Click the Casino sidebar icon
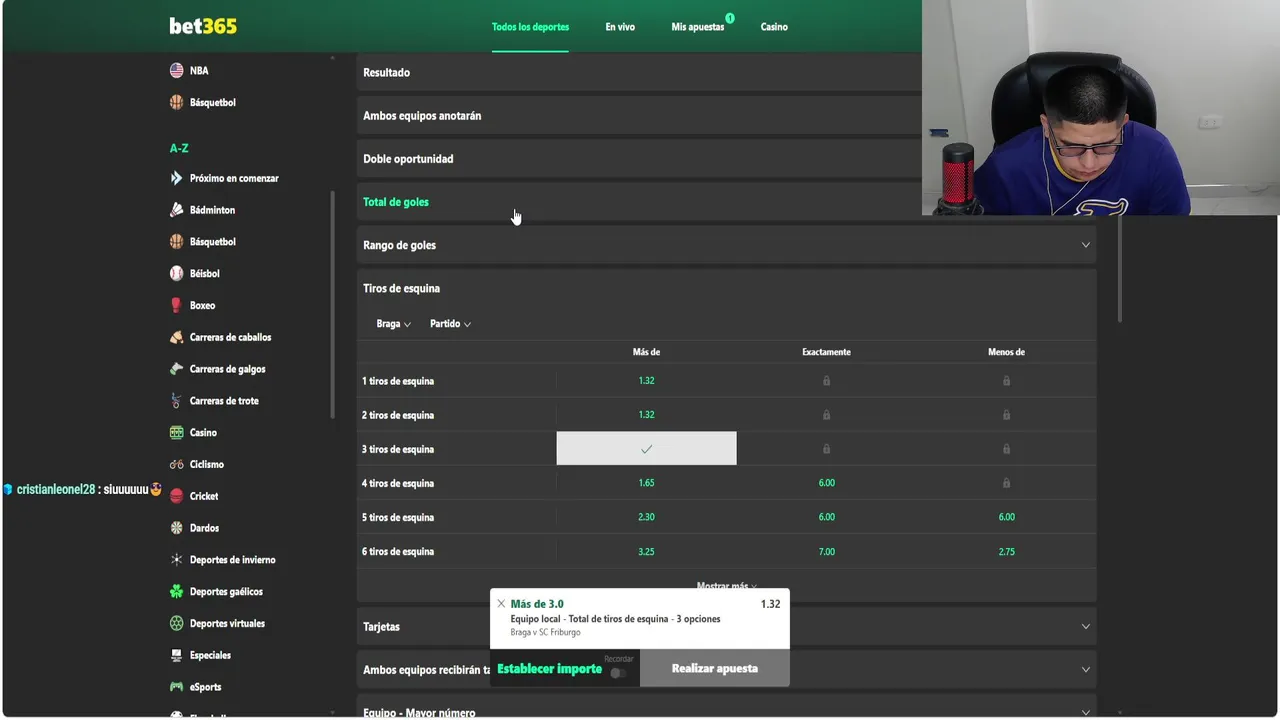 (x=176, y=433)
